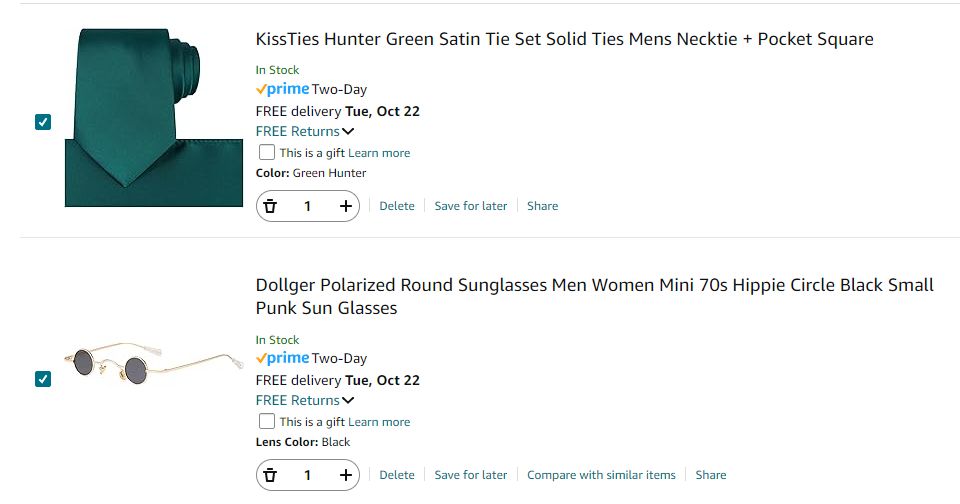Deselect the KissTies tie set checkbox

tap(43, 122)
